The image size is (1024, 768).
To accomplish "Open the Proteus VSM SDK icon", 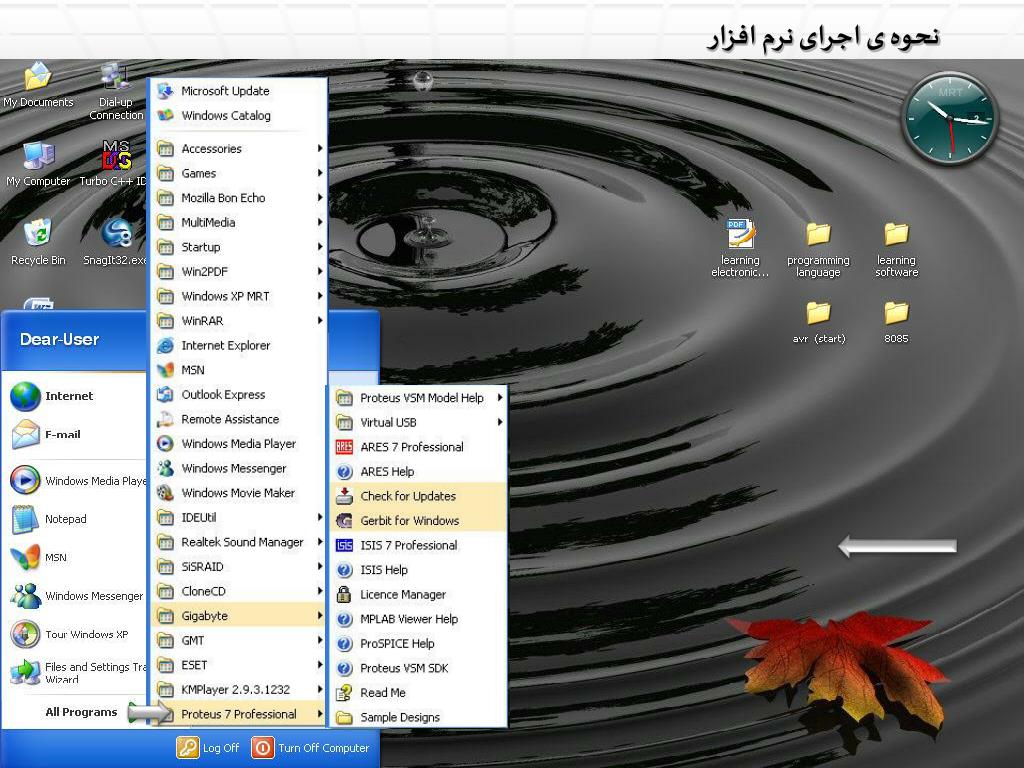I will click(x=344, y=668).
